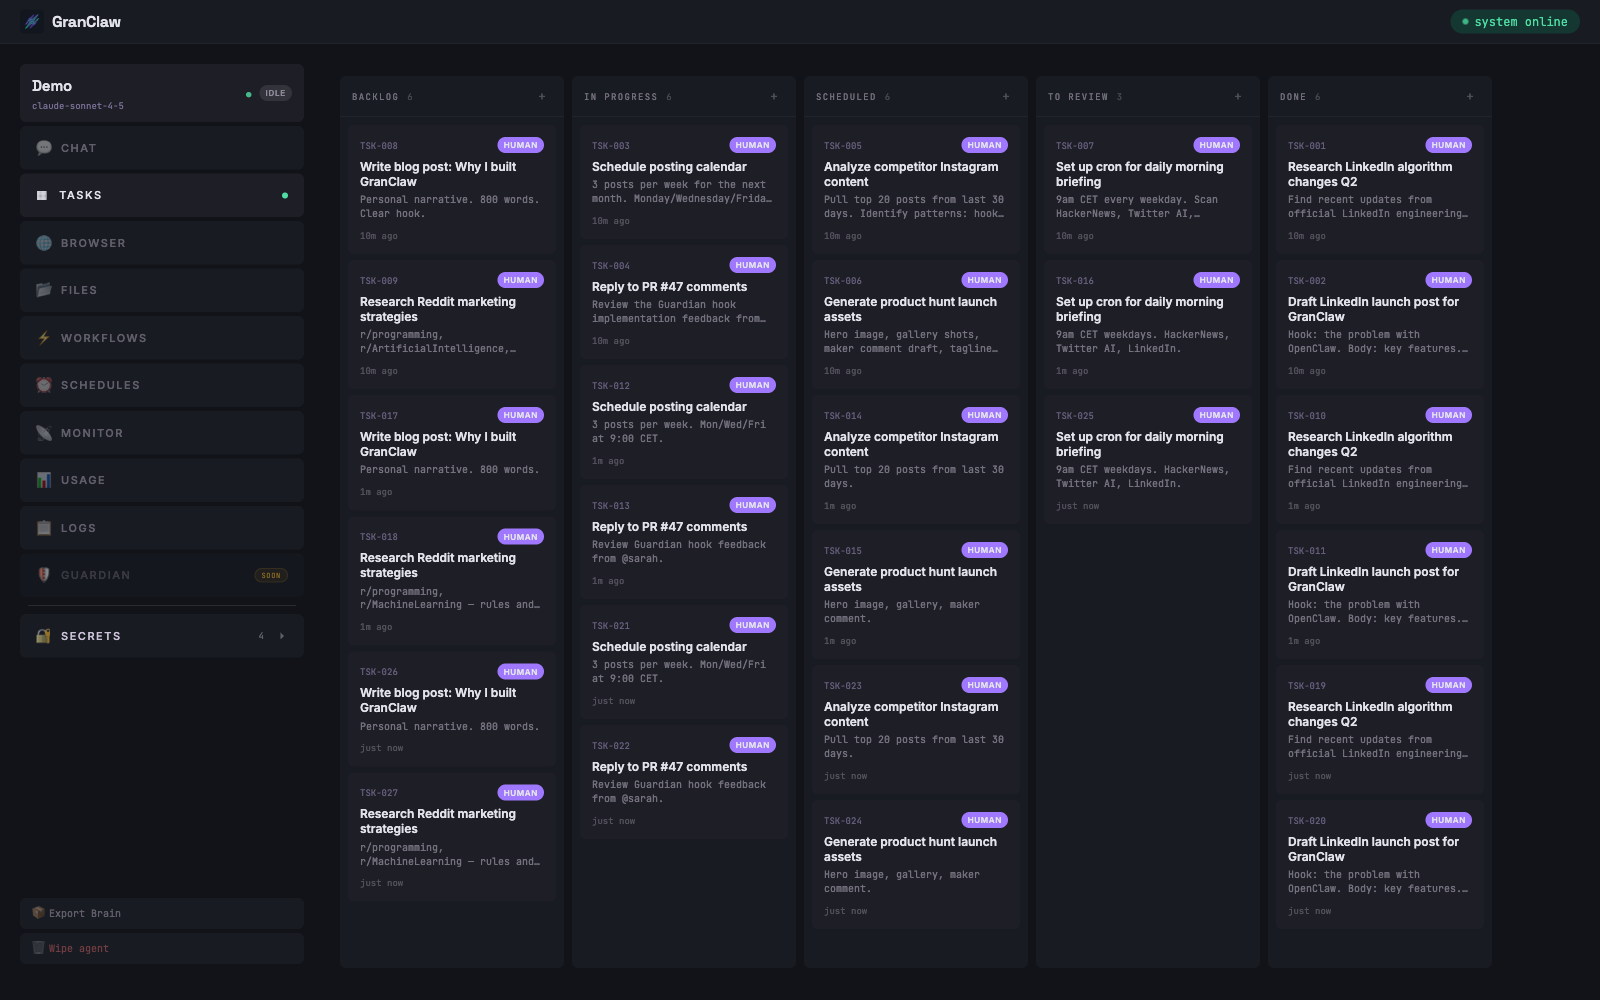Open the Secrets padlock icon
The width and height of the screenshot is (1600, 1000).
point(43,635)
